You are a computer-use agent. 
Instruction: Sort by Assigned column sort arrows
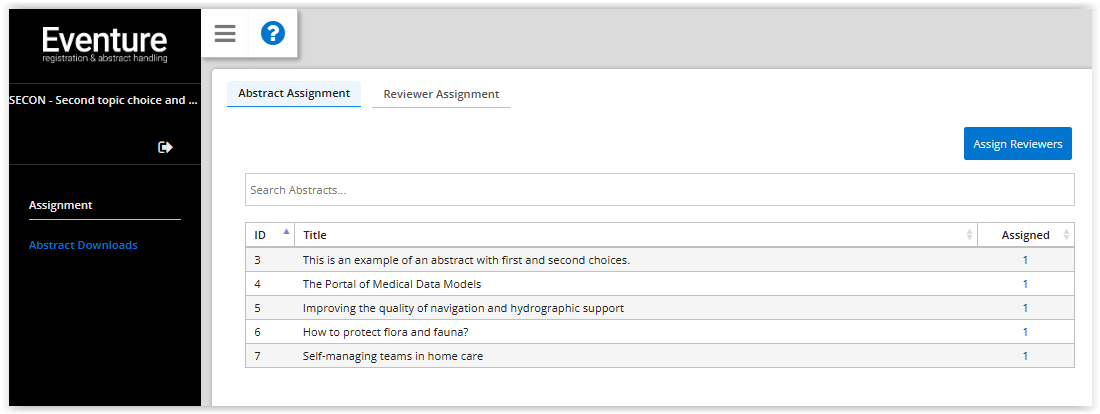tap(1066, 235)
